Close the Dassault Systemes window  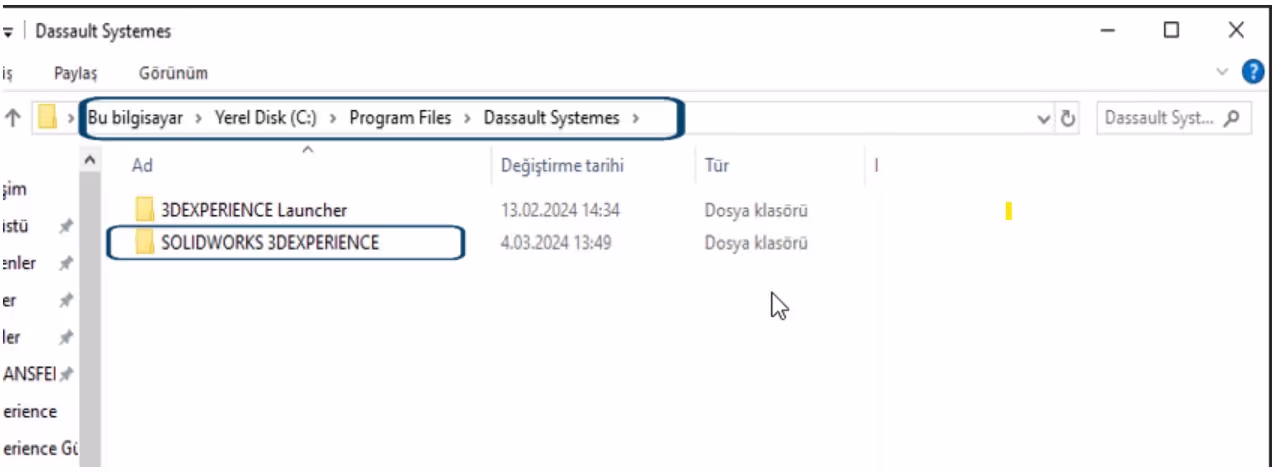pyautogui.click(x=1236, y=31)
